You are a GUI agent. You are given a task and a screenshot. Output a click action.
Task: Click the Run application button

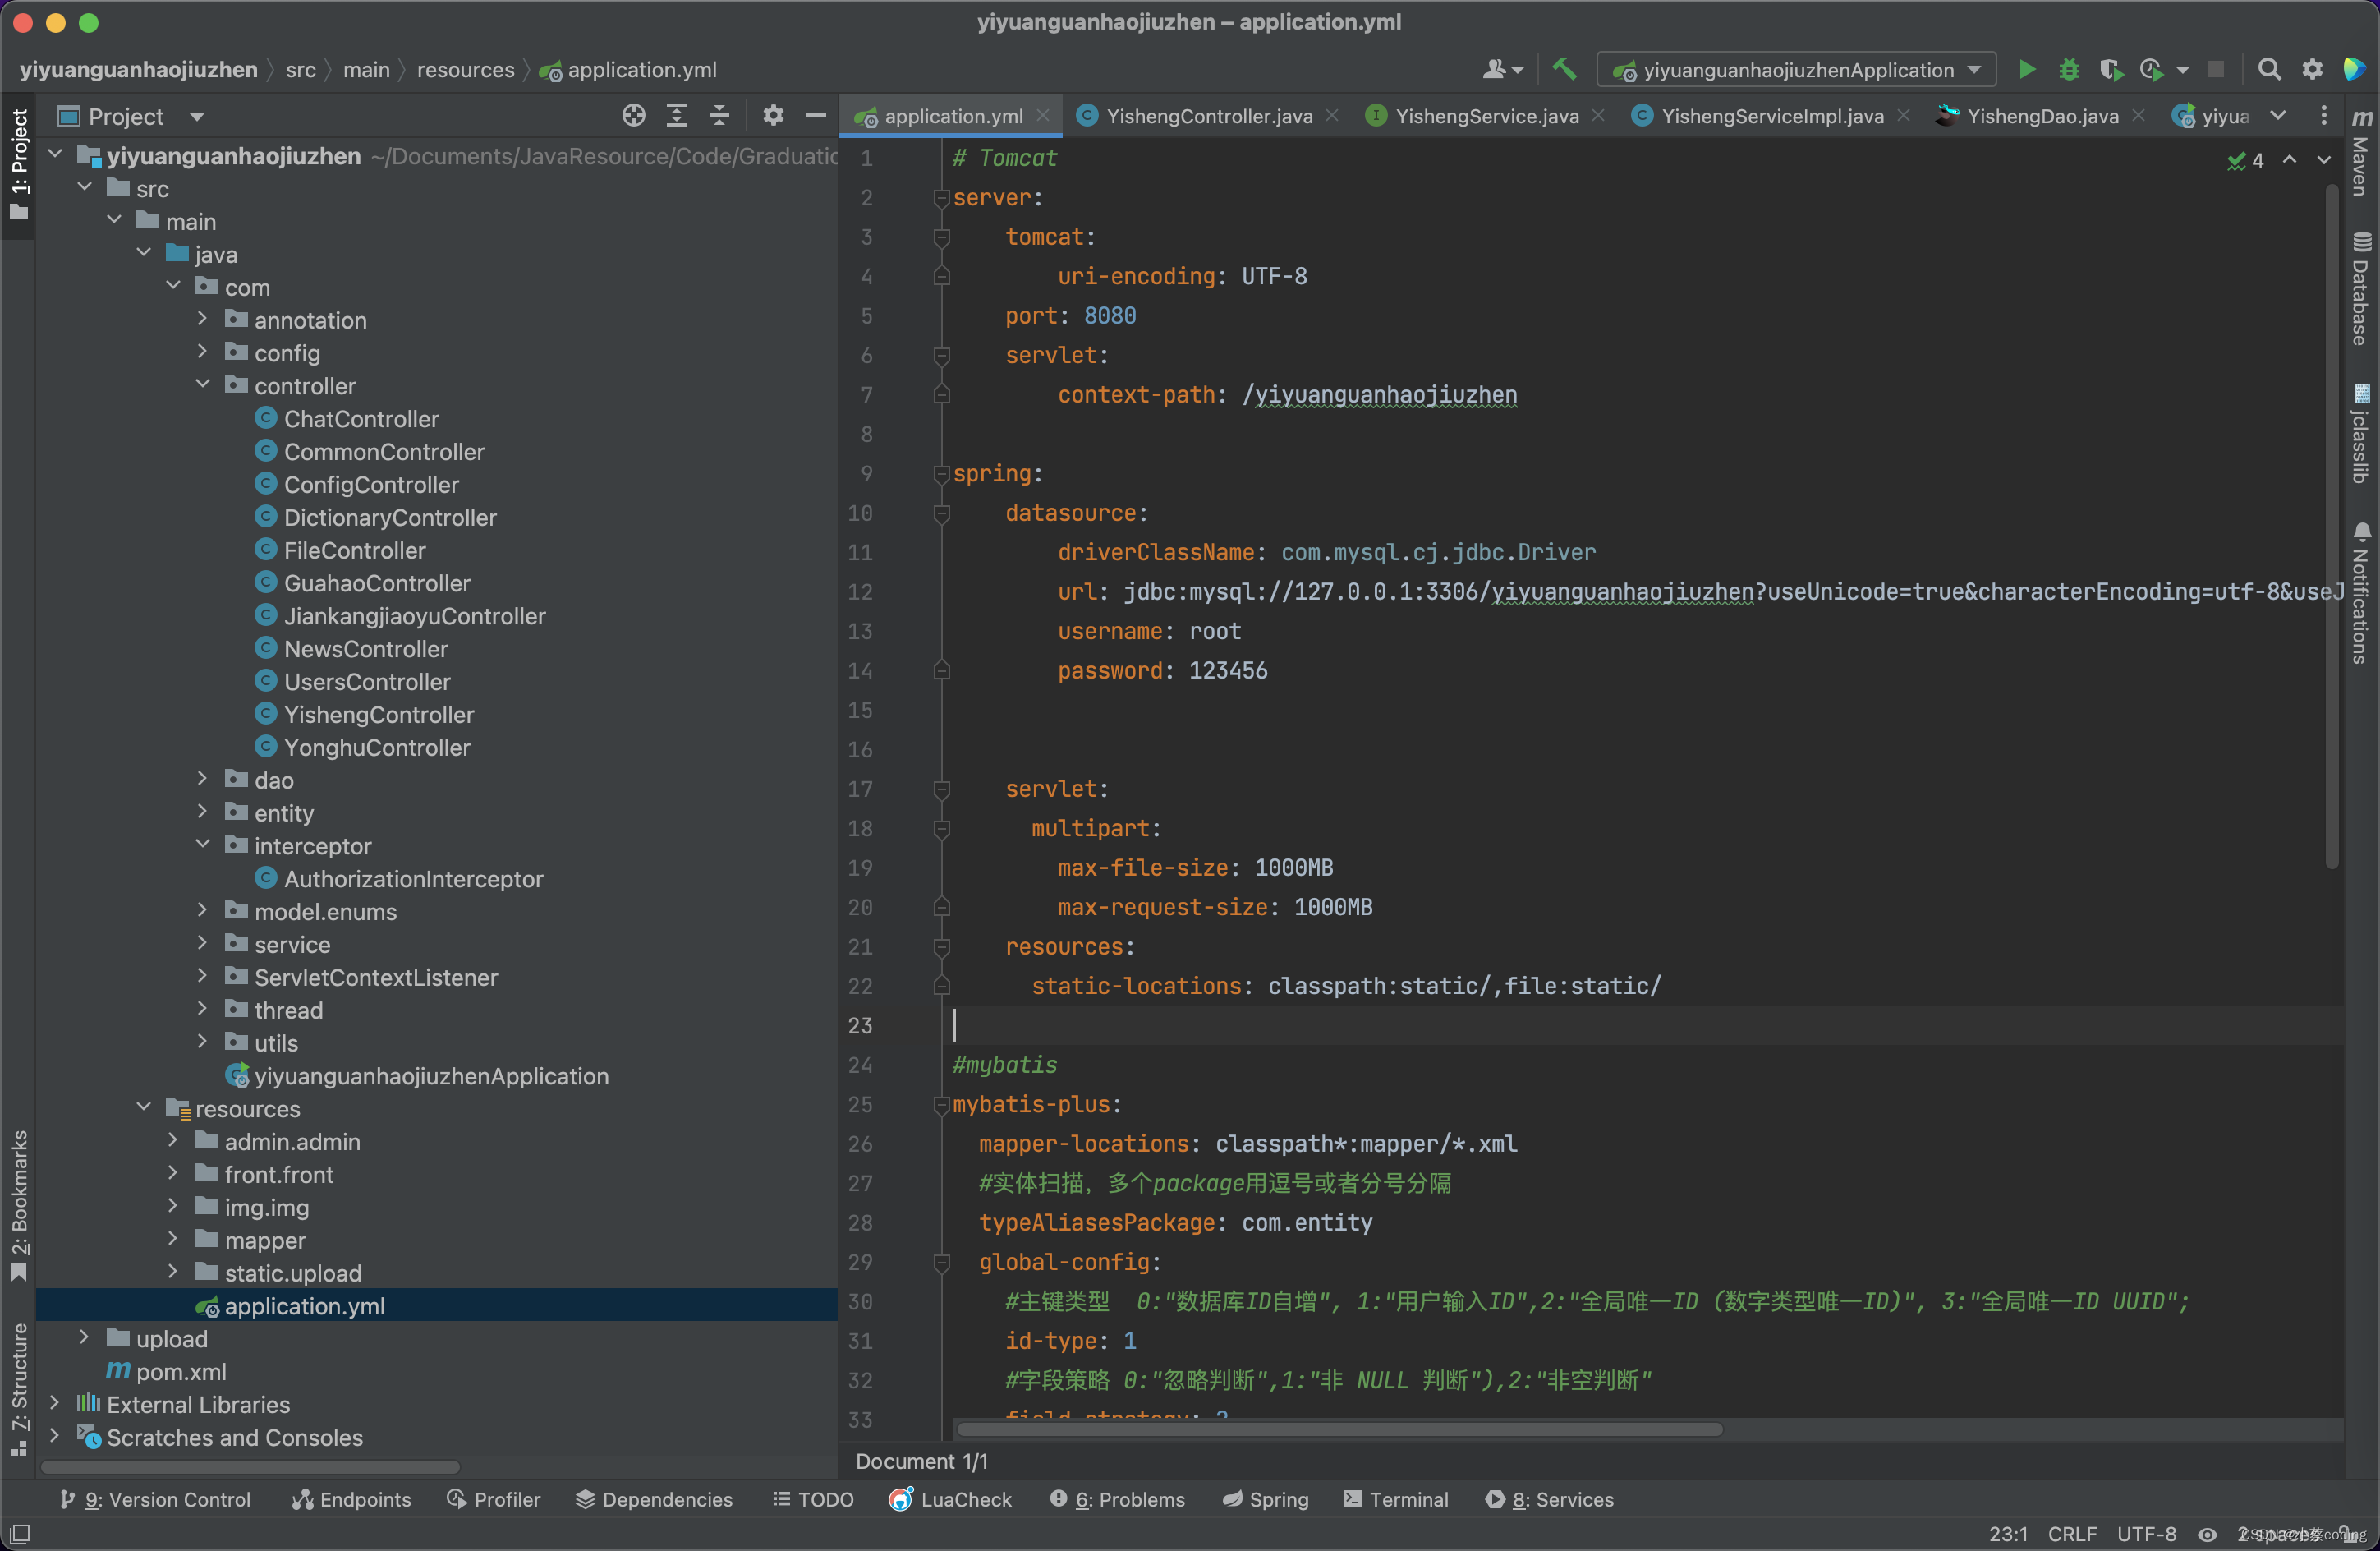click(x=2026, y=69)
